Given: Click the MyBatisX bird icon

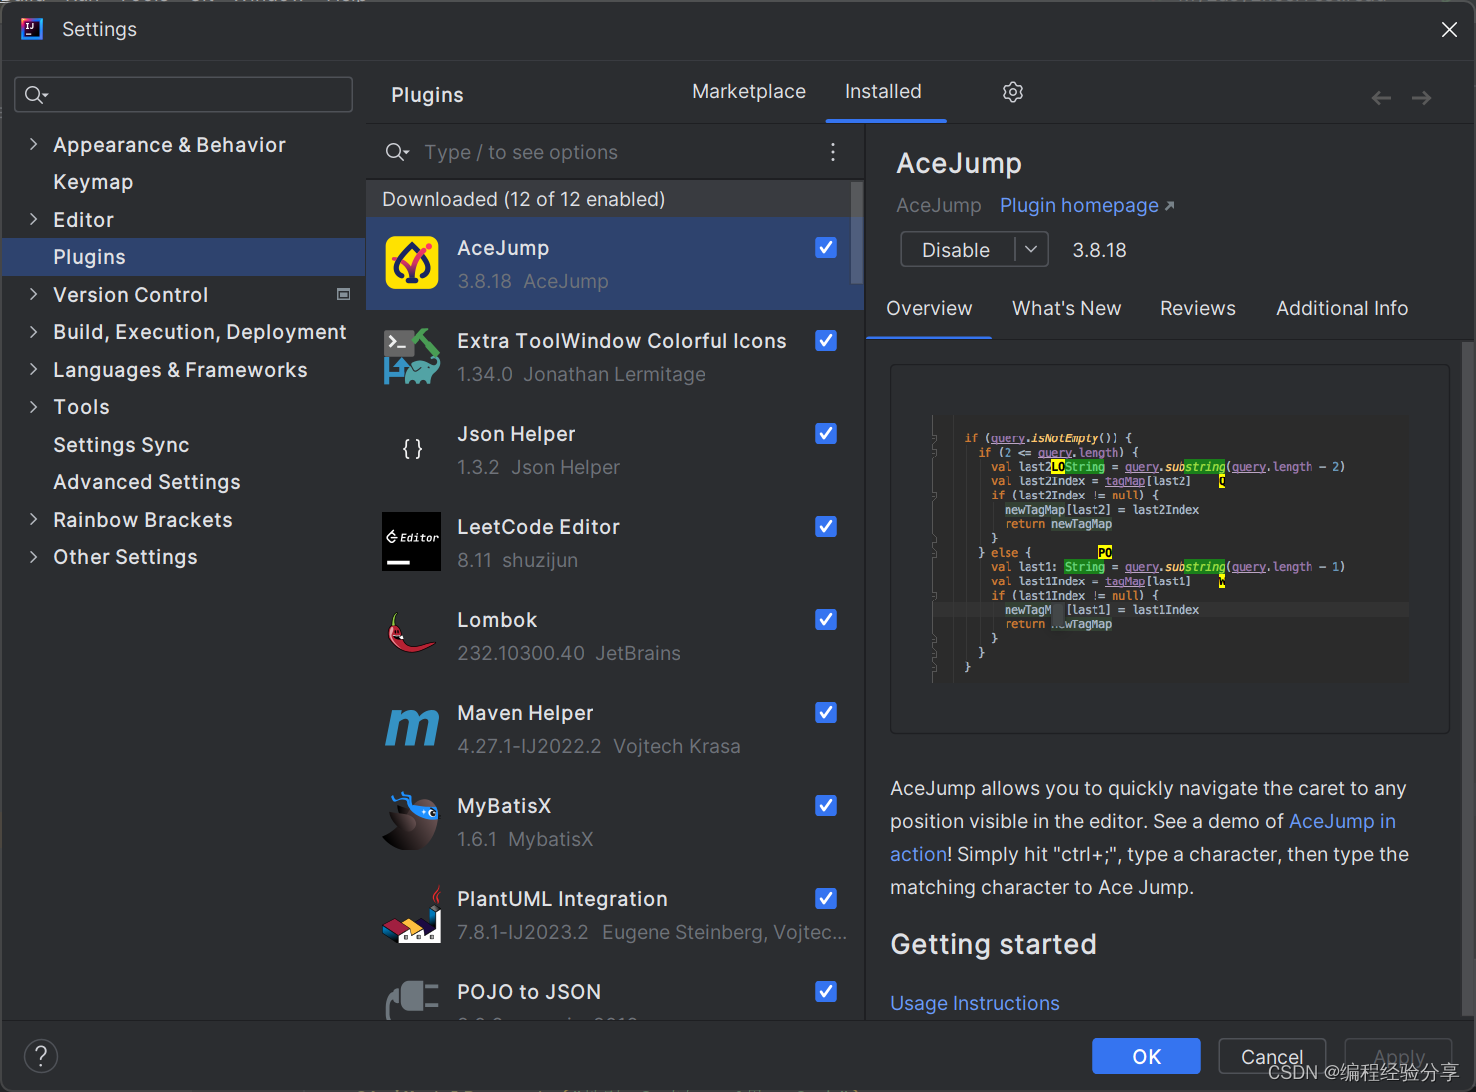Looking at the screenshot, I should pyautogui.click(x=411, y=821).
